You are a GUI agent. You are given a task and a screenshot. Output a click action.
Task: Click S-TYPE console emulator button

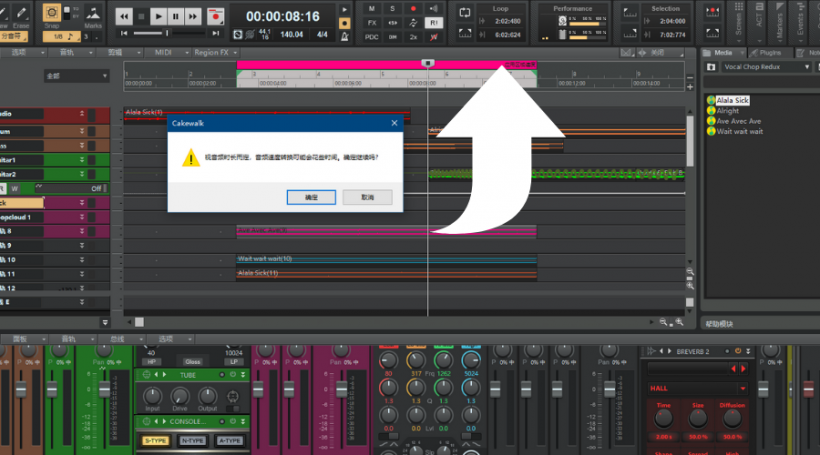tap(155, 441)
